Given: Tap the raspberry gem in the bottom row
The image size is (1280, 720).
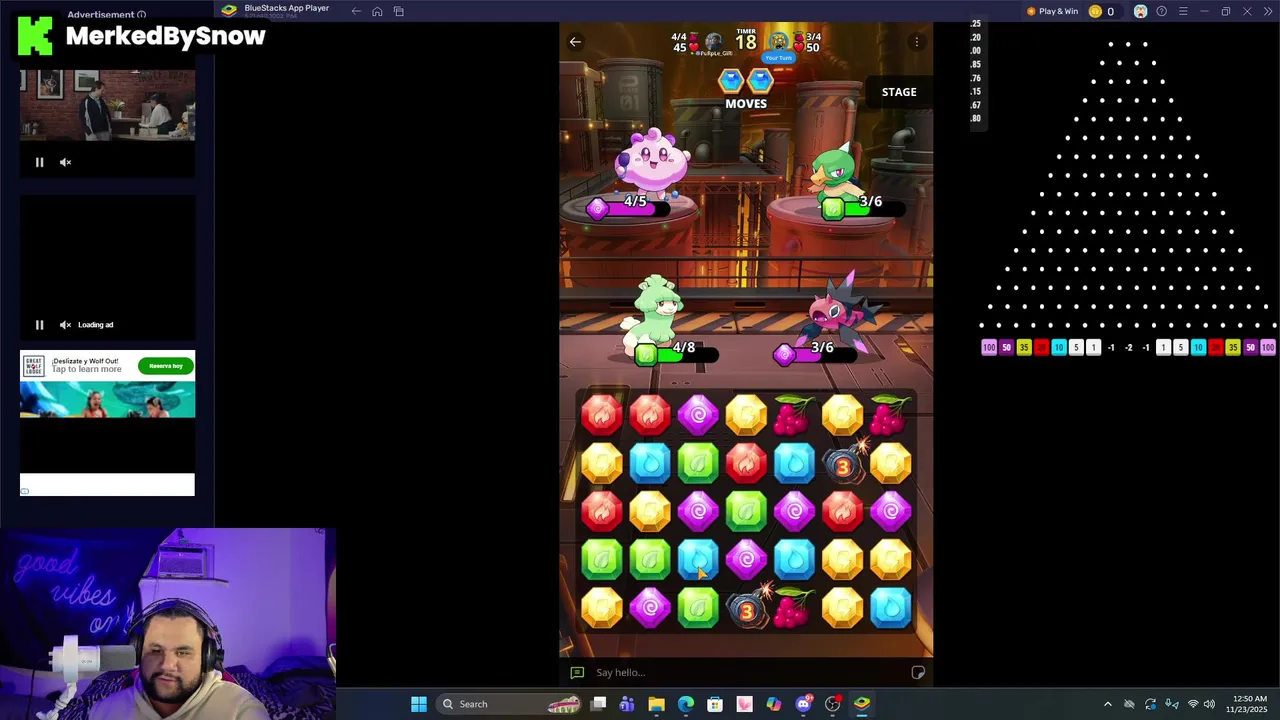Looking at the screenshot, I should point(794,608).
